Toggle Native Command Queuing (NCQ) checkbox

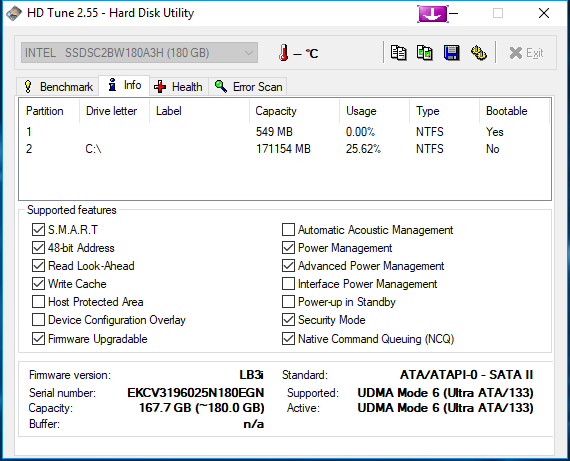point(288,338)
